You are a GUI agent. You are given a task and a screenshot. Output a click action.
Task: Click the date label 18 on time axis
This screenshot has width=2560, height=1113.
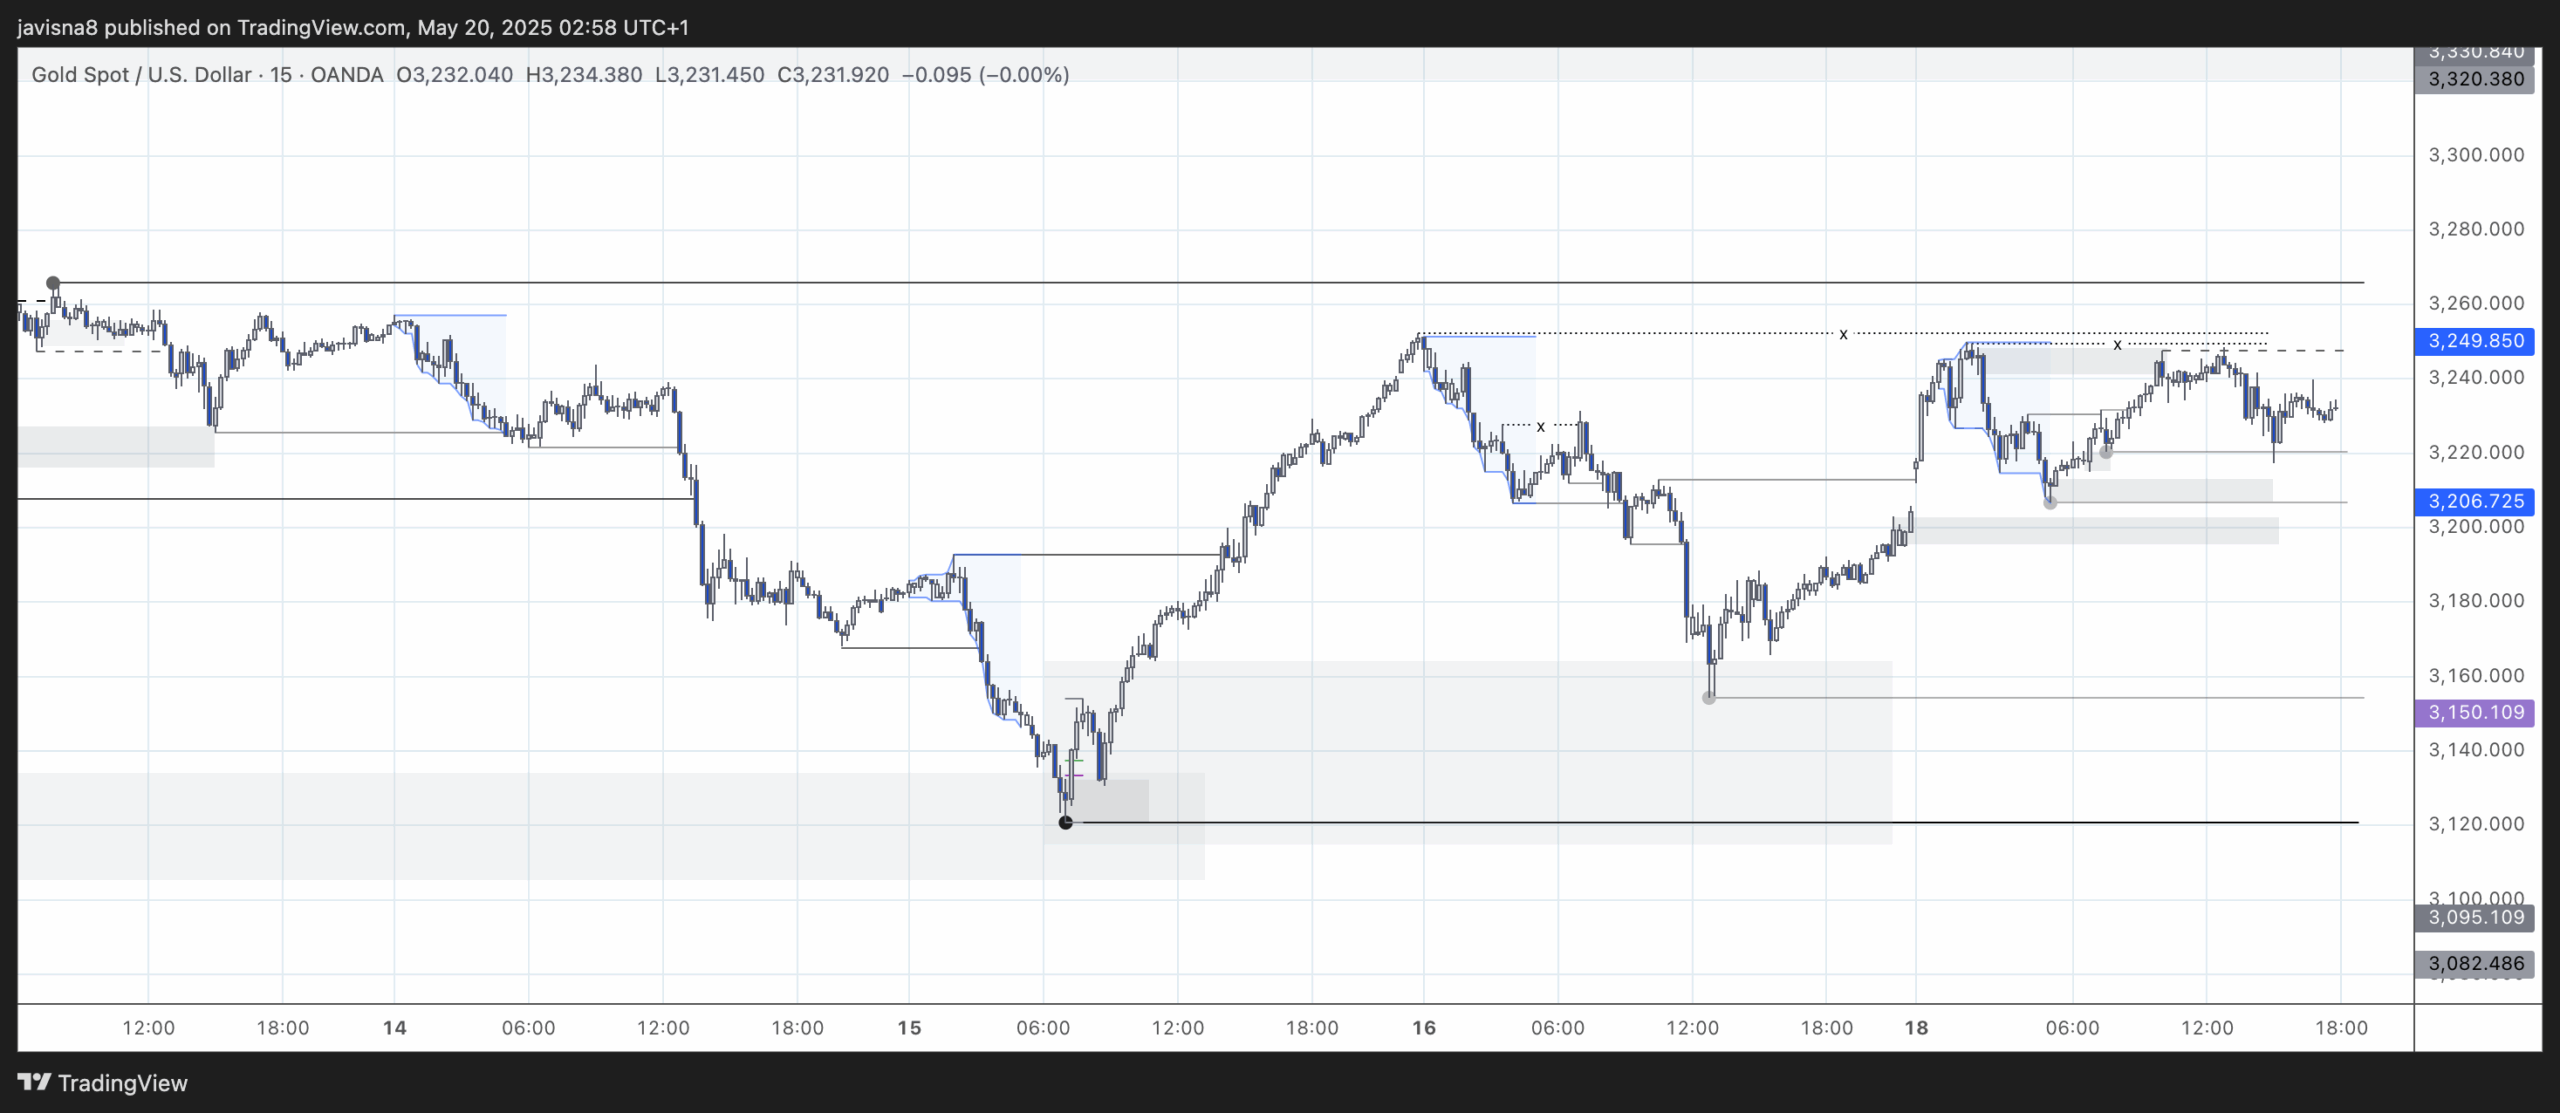coord(1915,1028)
